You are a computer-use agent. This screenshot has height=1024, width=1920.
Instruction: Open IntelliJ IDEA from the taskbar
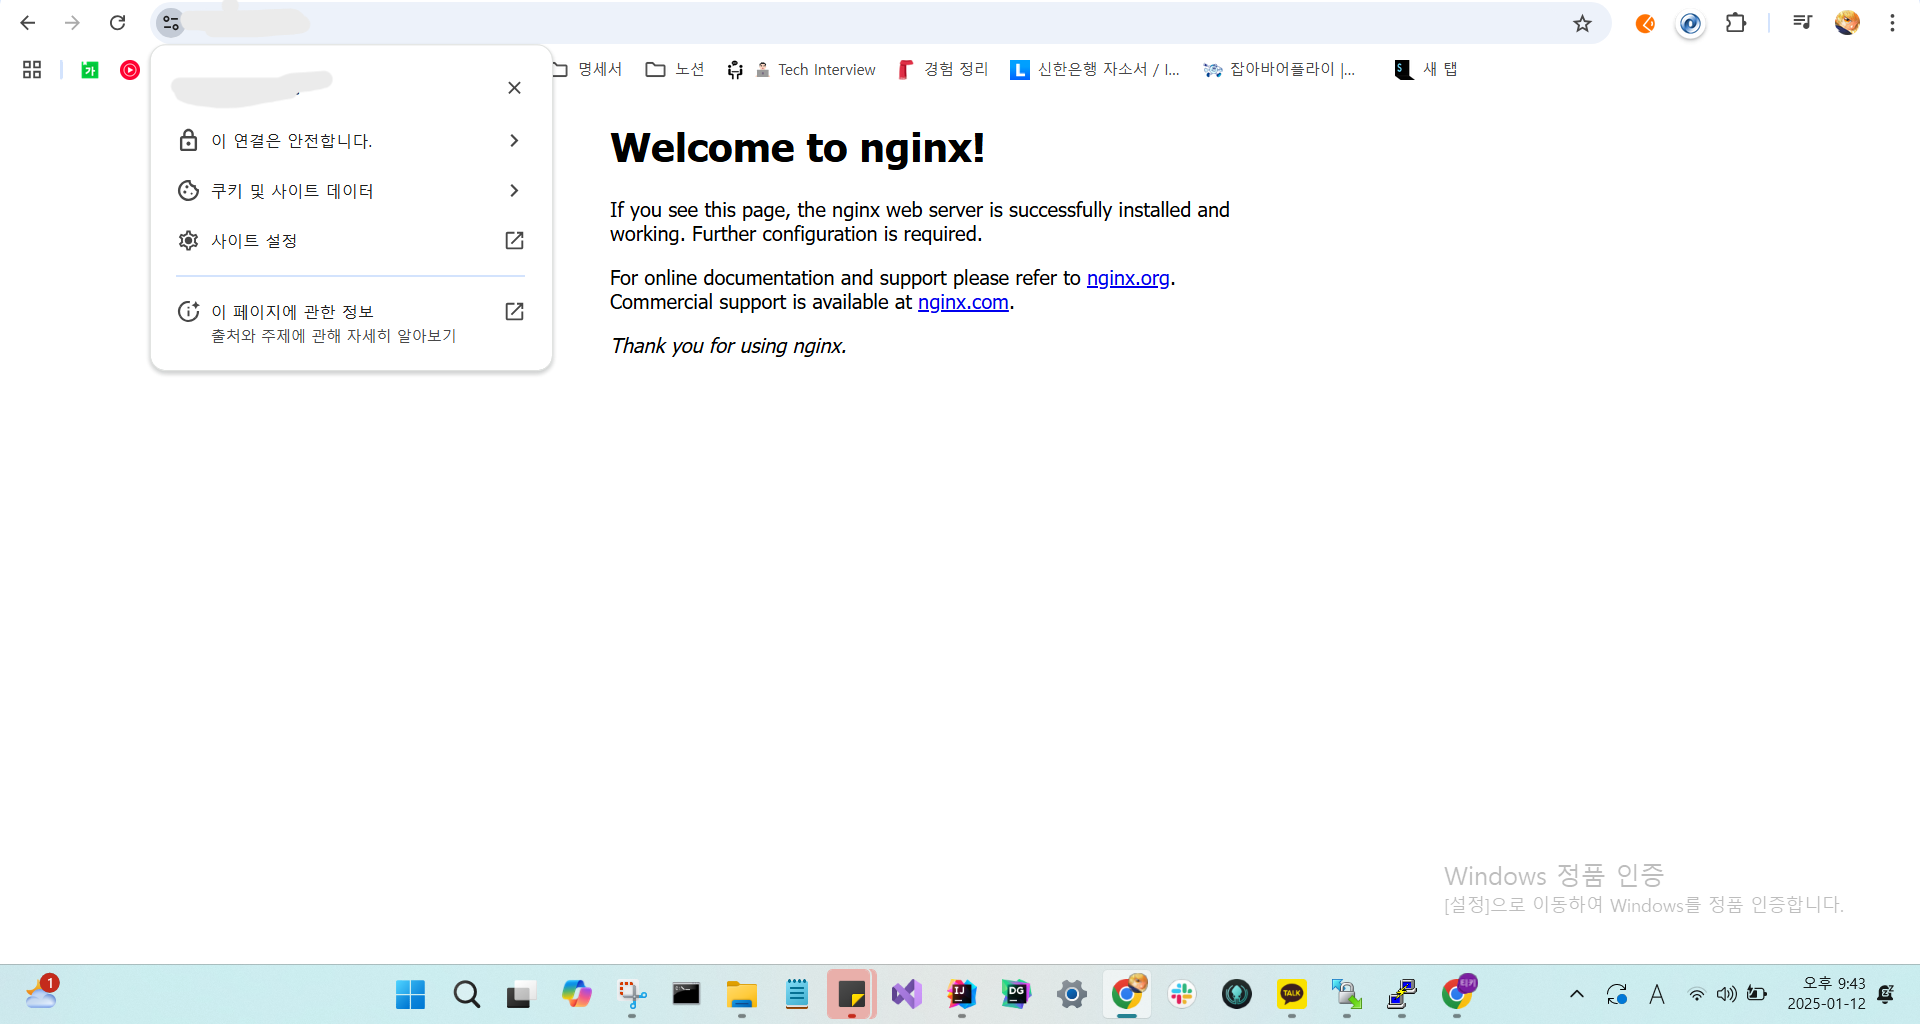tap(961, 994)
